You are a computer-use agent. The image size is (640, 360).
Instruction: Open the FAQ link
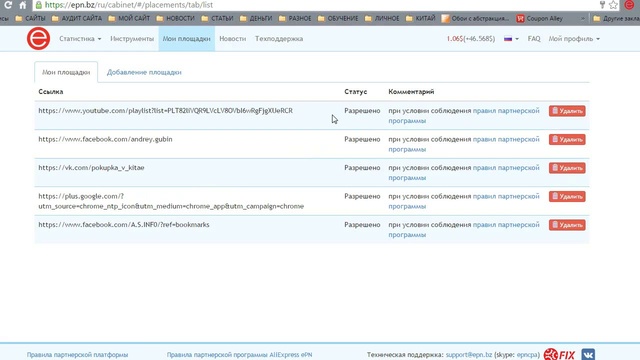coord(534,39)
